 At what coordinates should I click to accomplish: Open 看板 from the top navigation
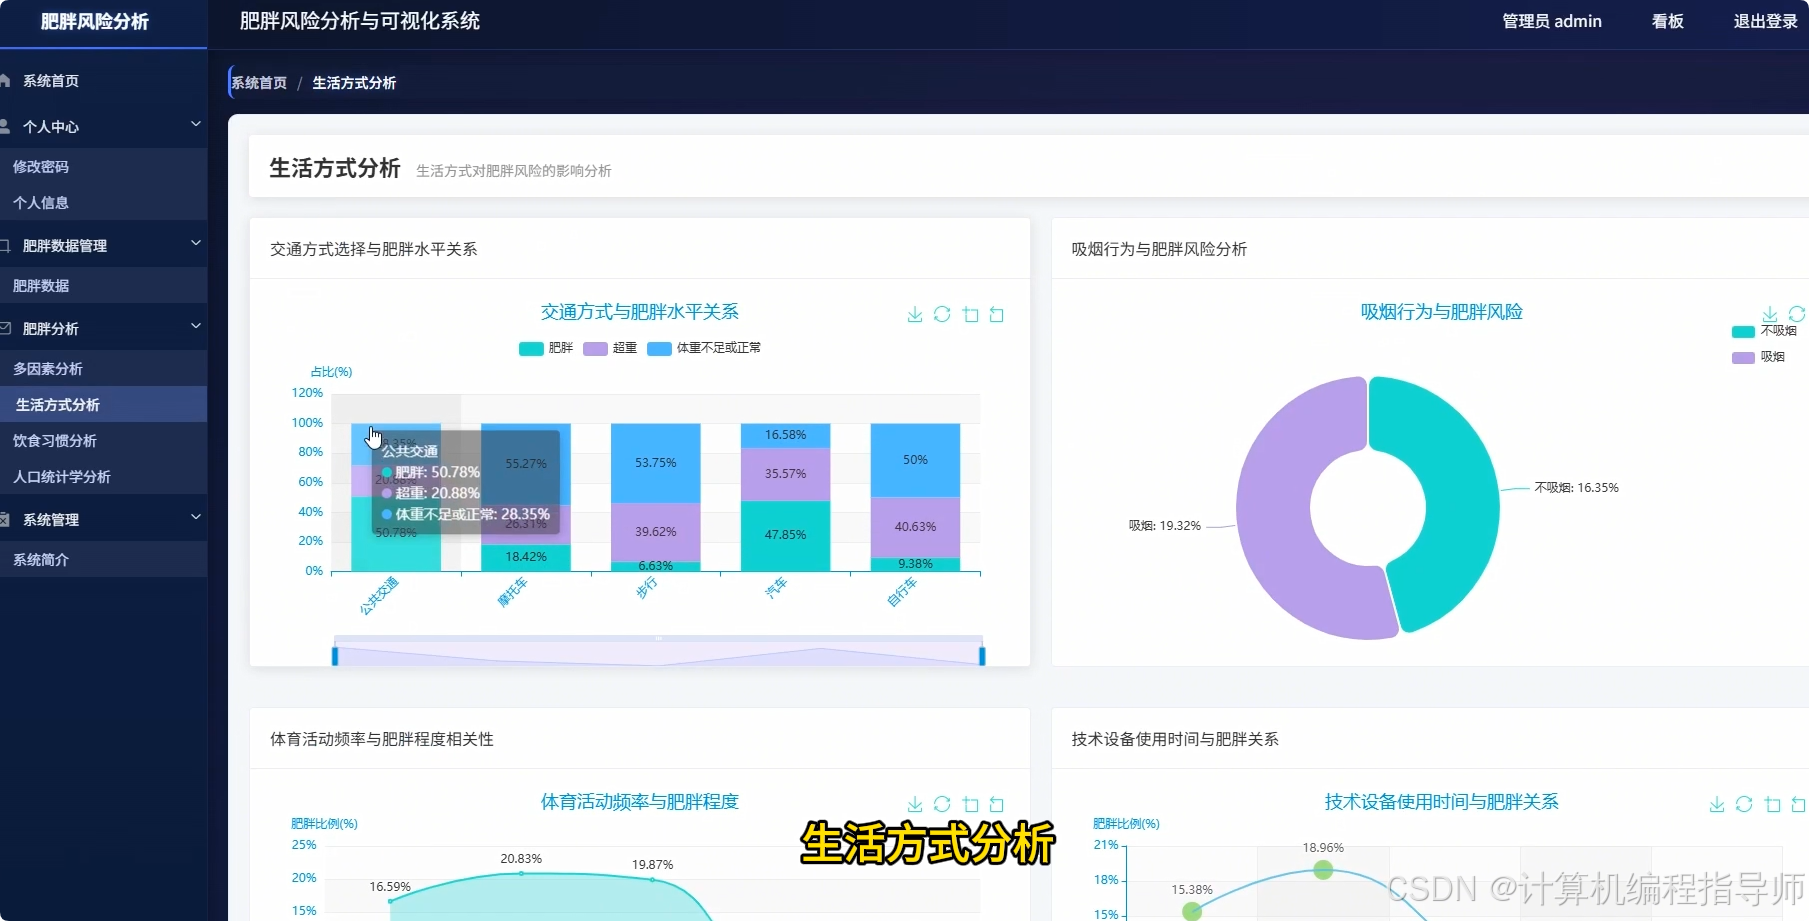(x=1666, y=21)
